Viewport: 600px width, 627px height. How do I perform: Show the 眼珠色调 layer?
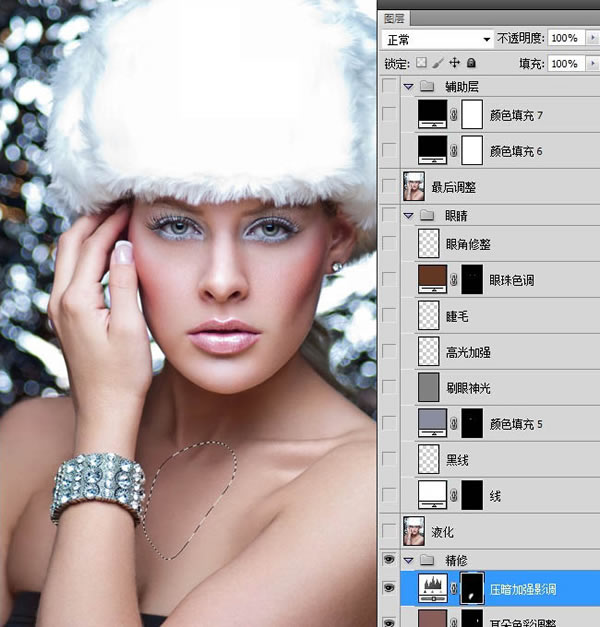(389, 279)
